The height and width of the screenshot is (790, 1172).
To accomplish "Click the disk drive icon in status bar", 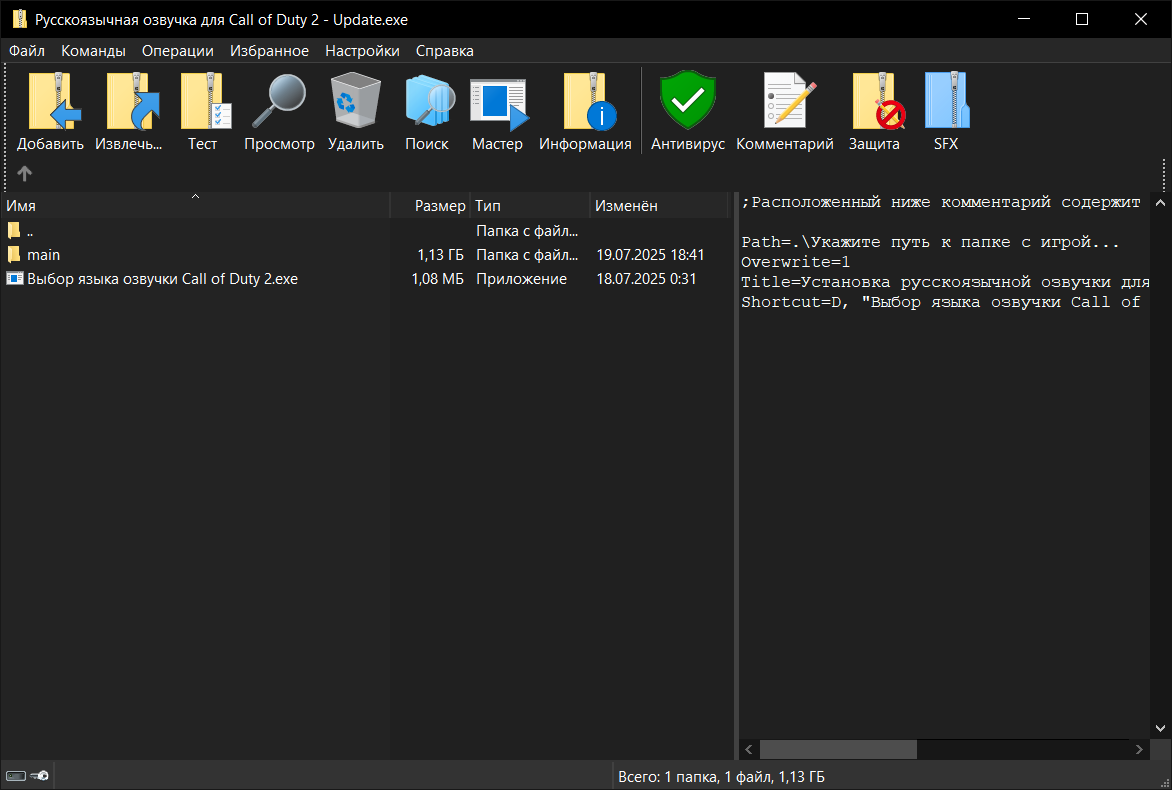I will click(16, 776).
